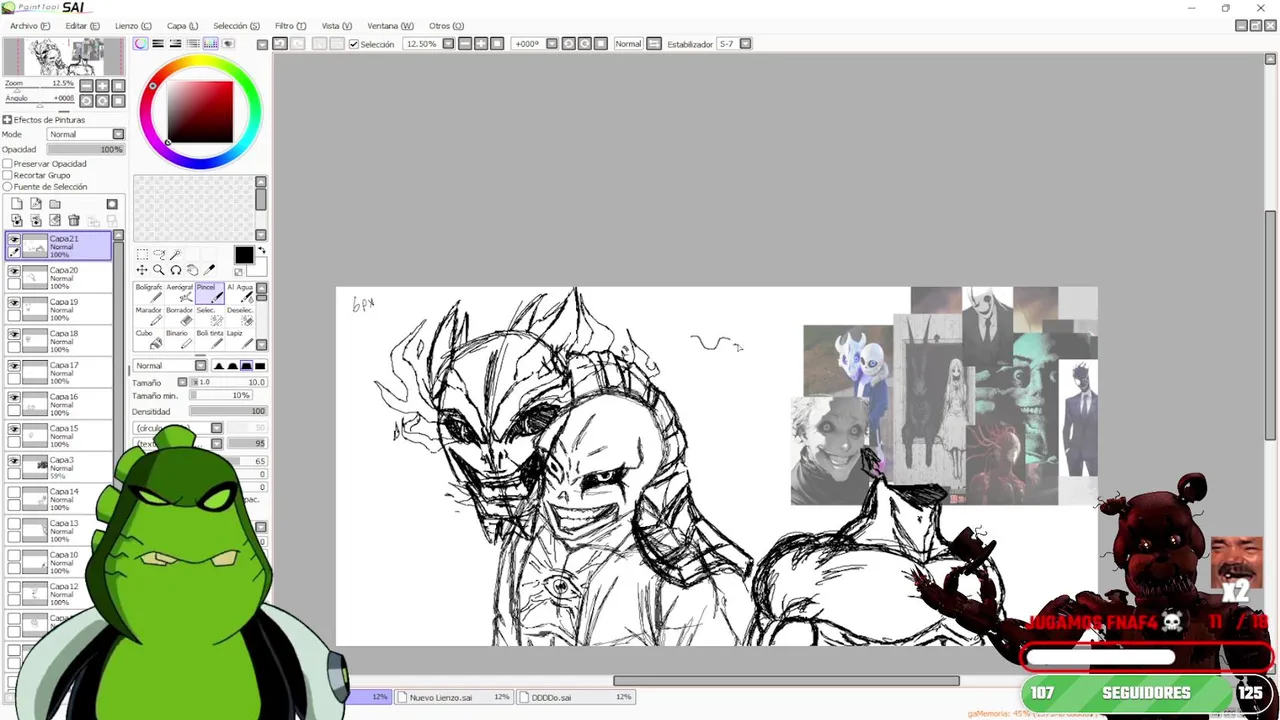Select the Cubo bucket tool
This screenshot has width=1280, height=720.
coord(149,340)
